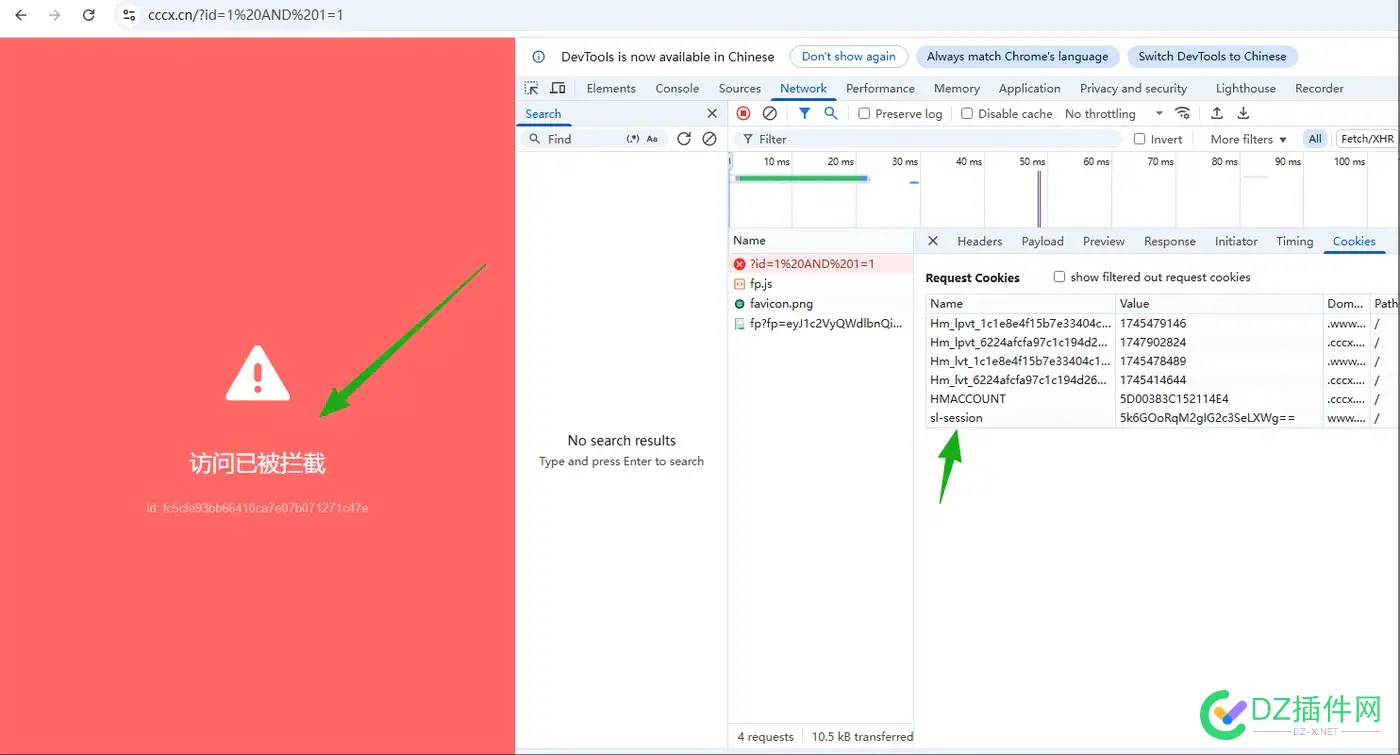Click the Find search input
The height and width of the screenshot is (755, 1400).
coord(582,139)
